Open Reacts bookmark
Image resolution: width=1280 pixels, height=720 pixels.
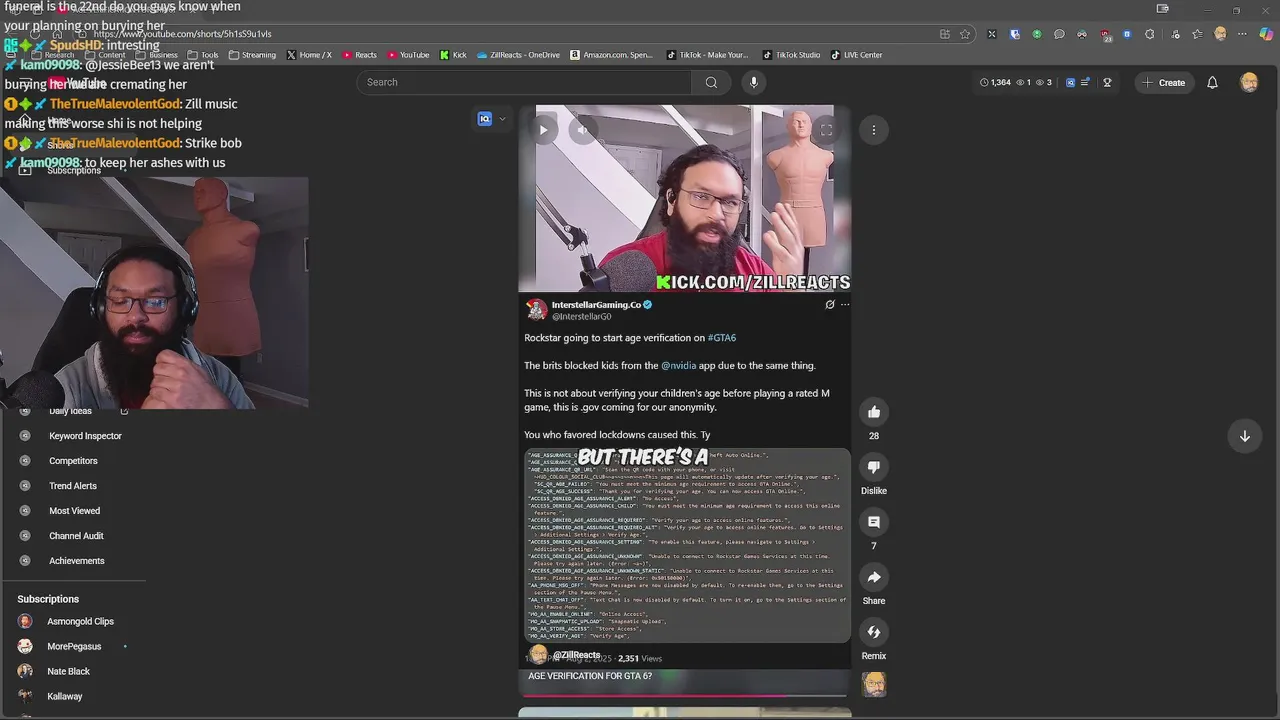[360, 55]
